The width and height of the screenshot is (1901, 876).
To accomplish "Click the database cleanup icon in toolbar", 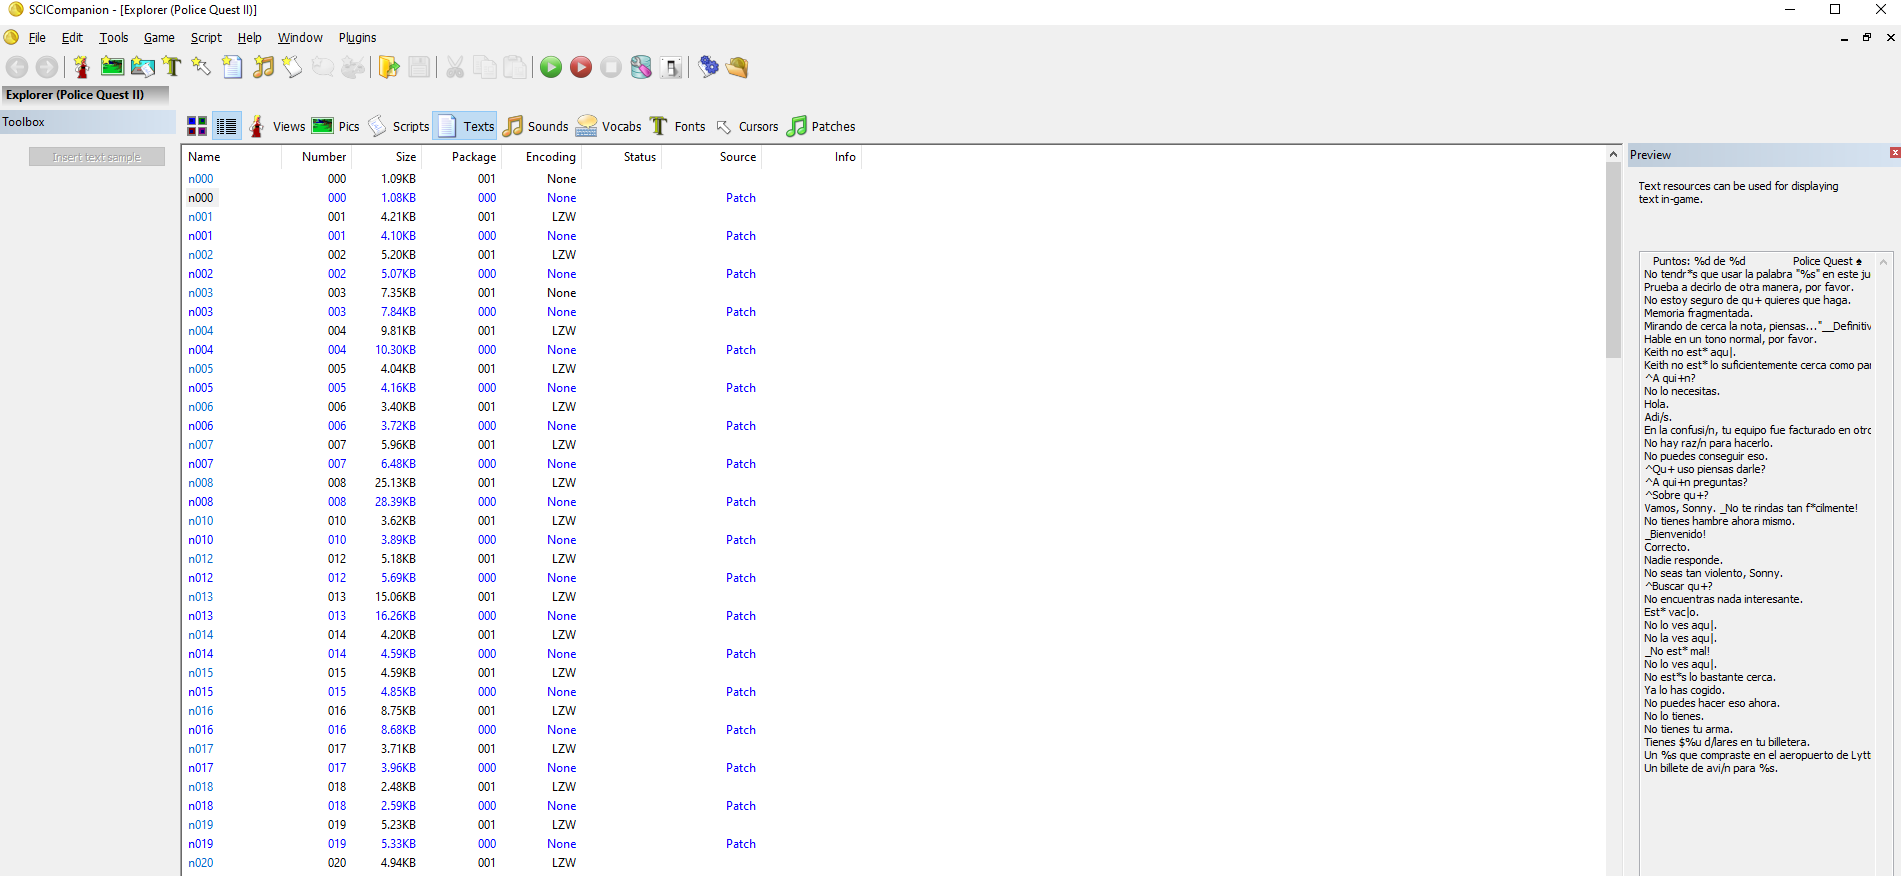I will (x=641, y=67).
